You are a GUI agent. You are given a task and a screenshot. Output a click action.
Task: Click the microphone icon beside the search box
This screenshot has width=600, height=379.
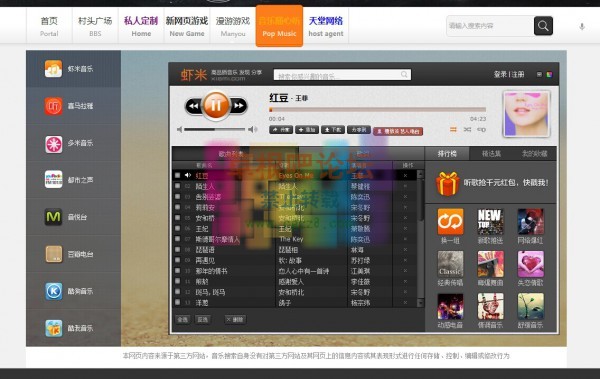point(582,26)
